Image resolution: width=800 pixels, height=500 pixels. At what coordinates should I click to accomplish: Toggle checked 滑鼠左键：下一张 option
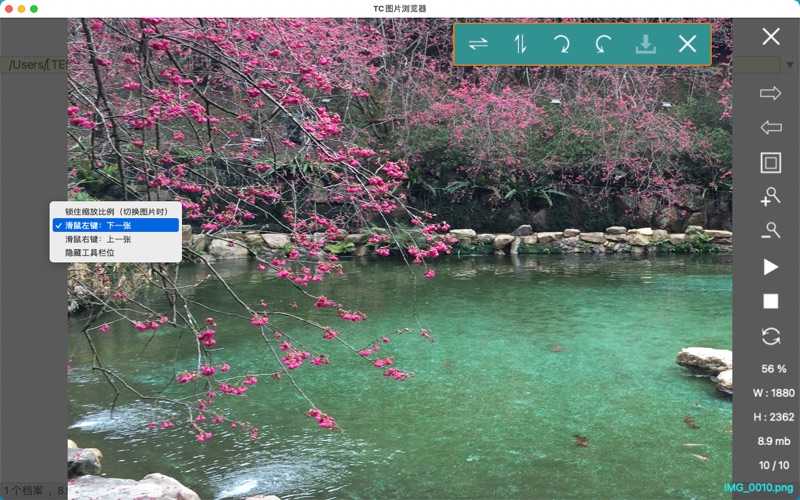pyautogui.click(x=116, y=225)
